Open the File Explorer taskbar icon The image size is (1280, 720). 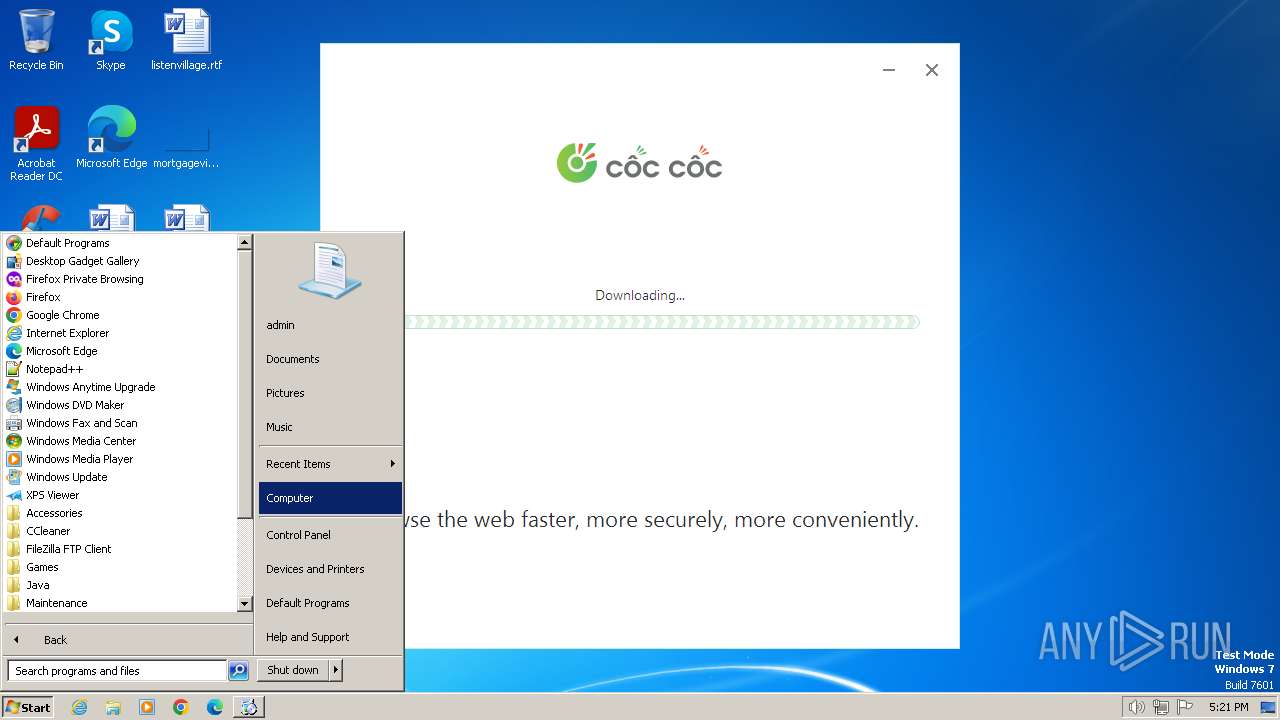(113, 707)
